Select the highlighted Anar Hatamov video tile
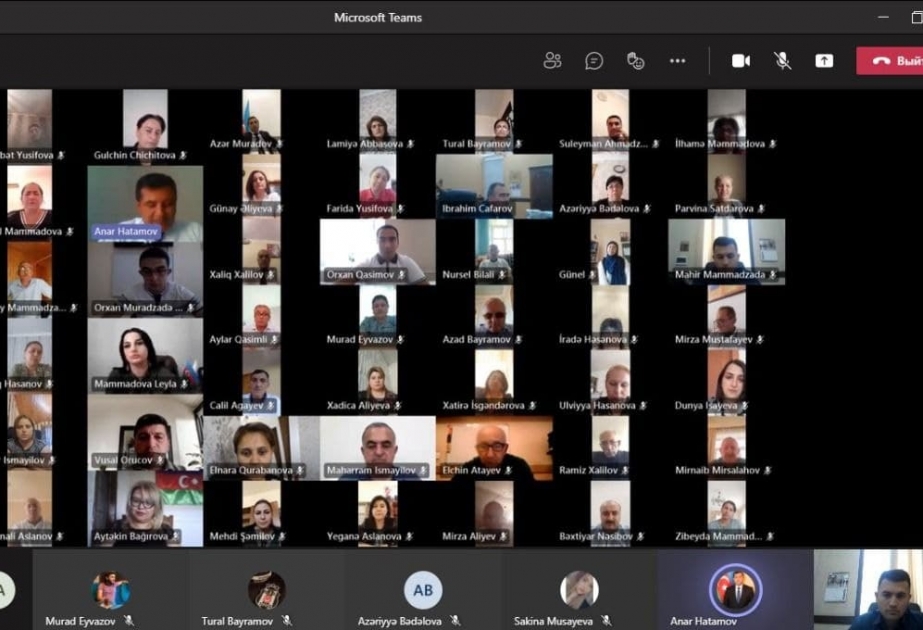This screenshot has height=630, width=923. pyautogui.click(x=145, y=204)
